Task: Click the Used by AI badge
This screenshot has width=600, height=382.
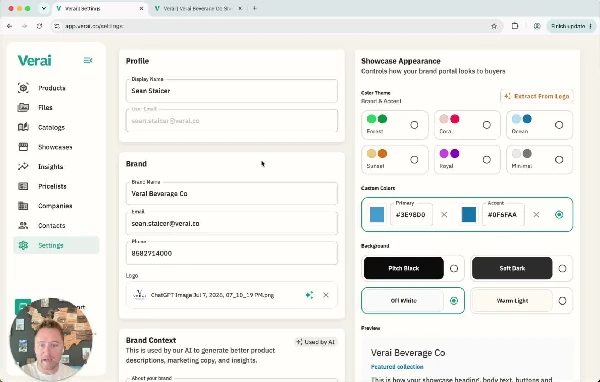Action: pyautogui.click(x=316, y=342)
